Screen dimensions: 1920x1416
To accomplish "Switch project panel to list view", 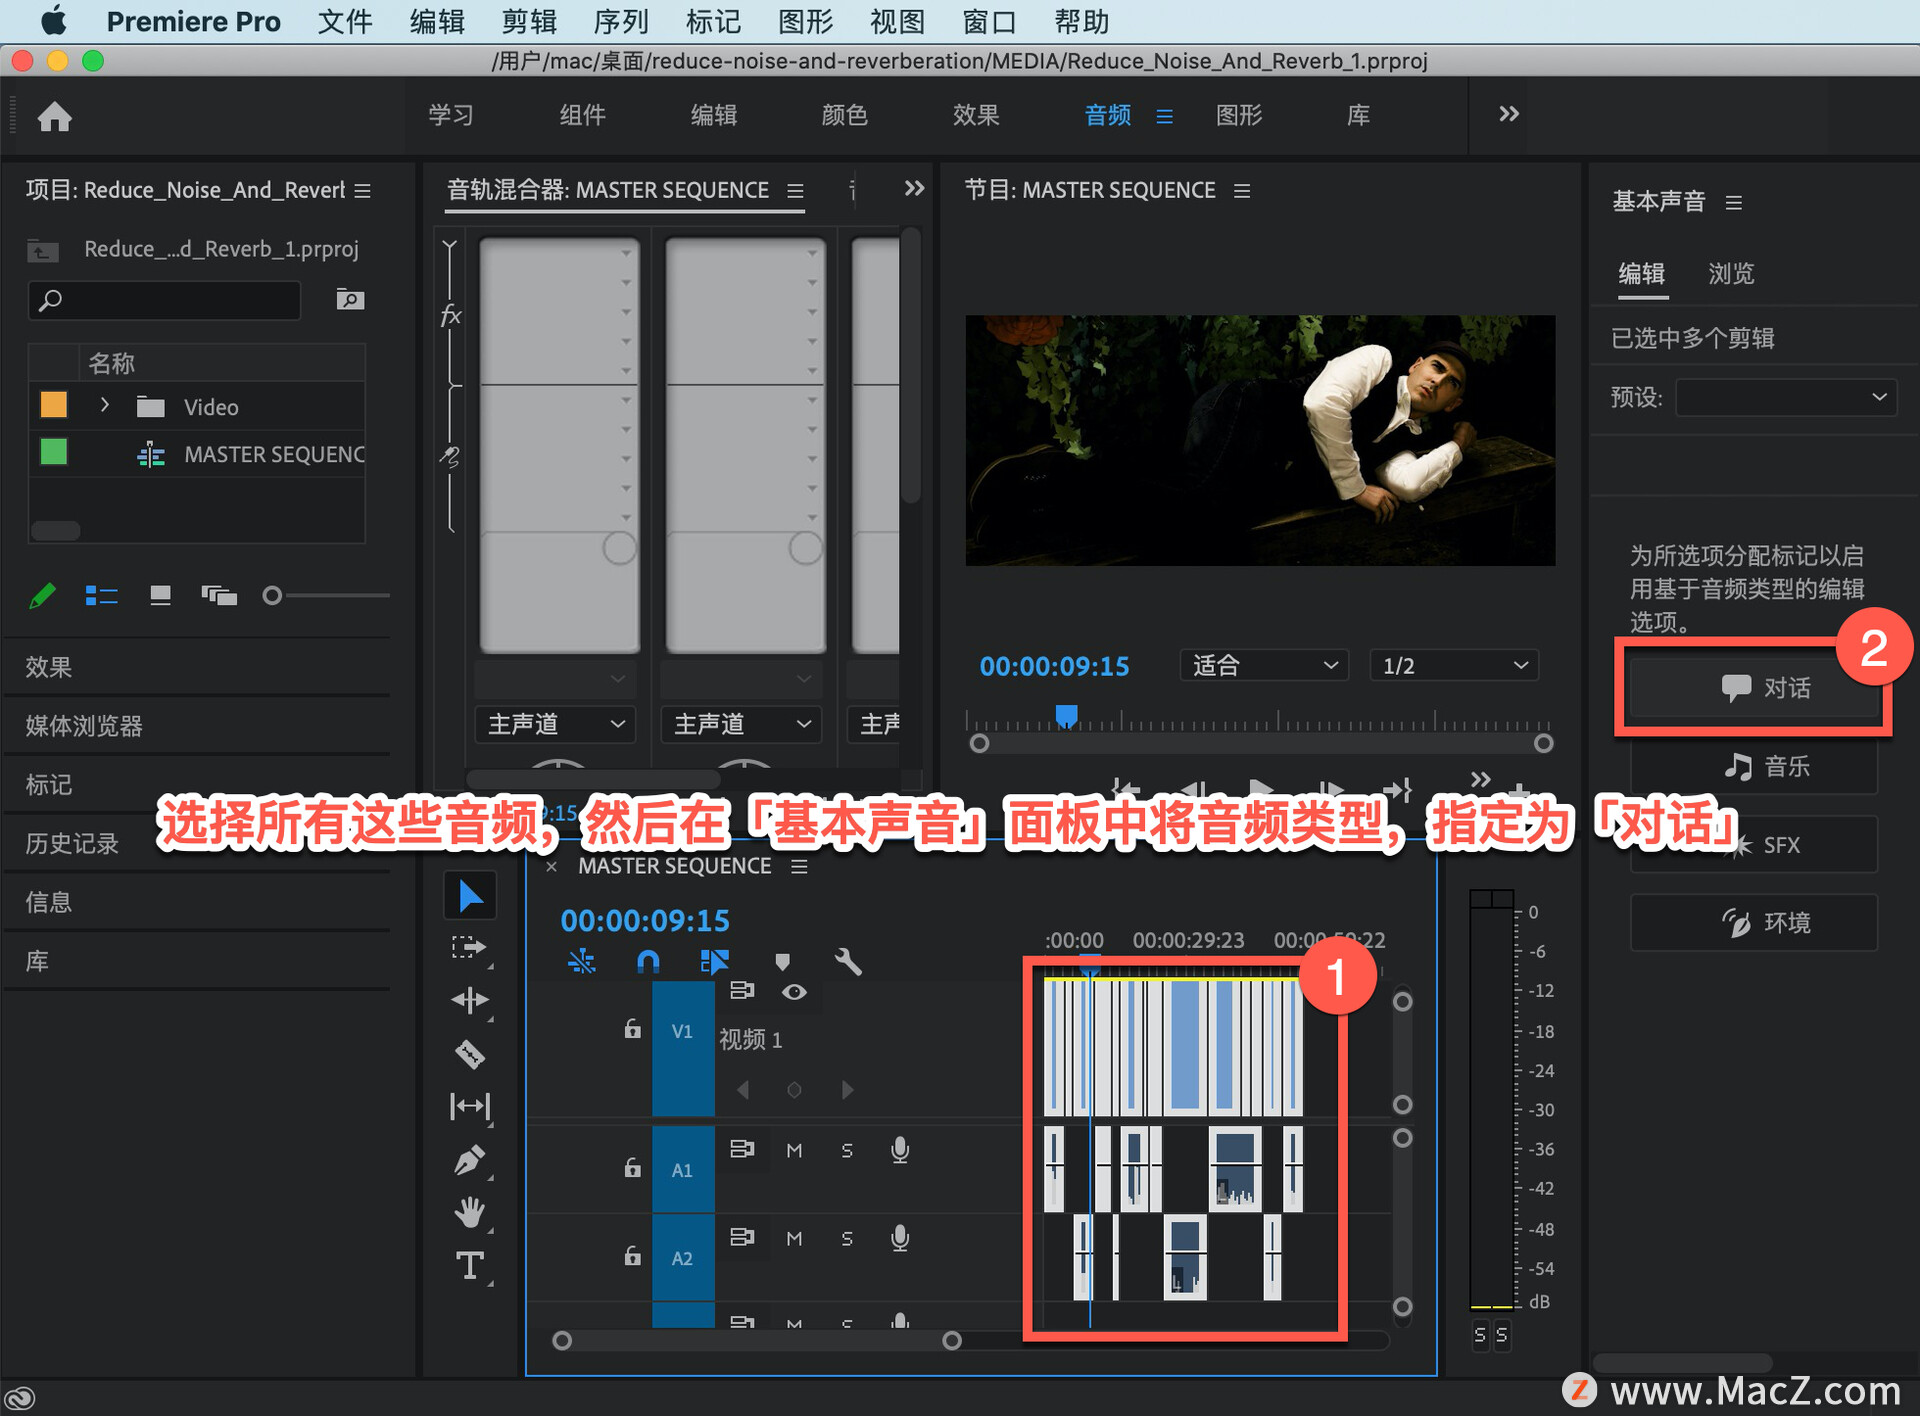I will coord(101,596).
